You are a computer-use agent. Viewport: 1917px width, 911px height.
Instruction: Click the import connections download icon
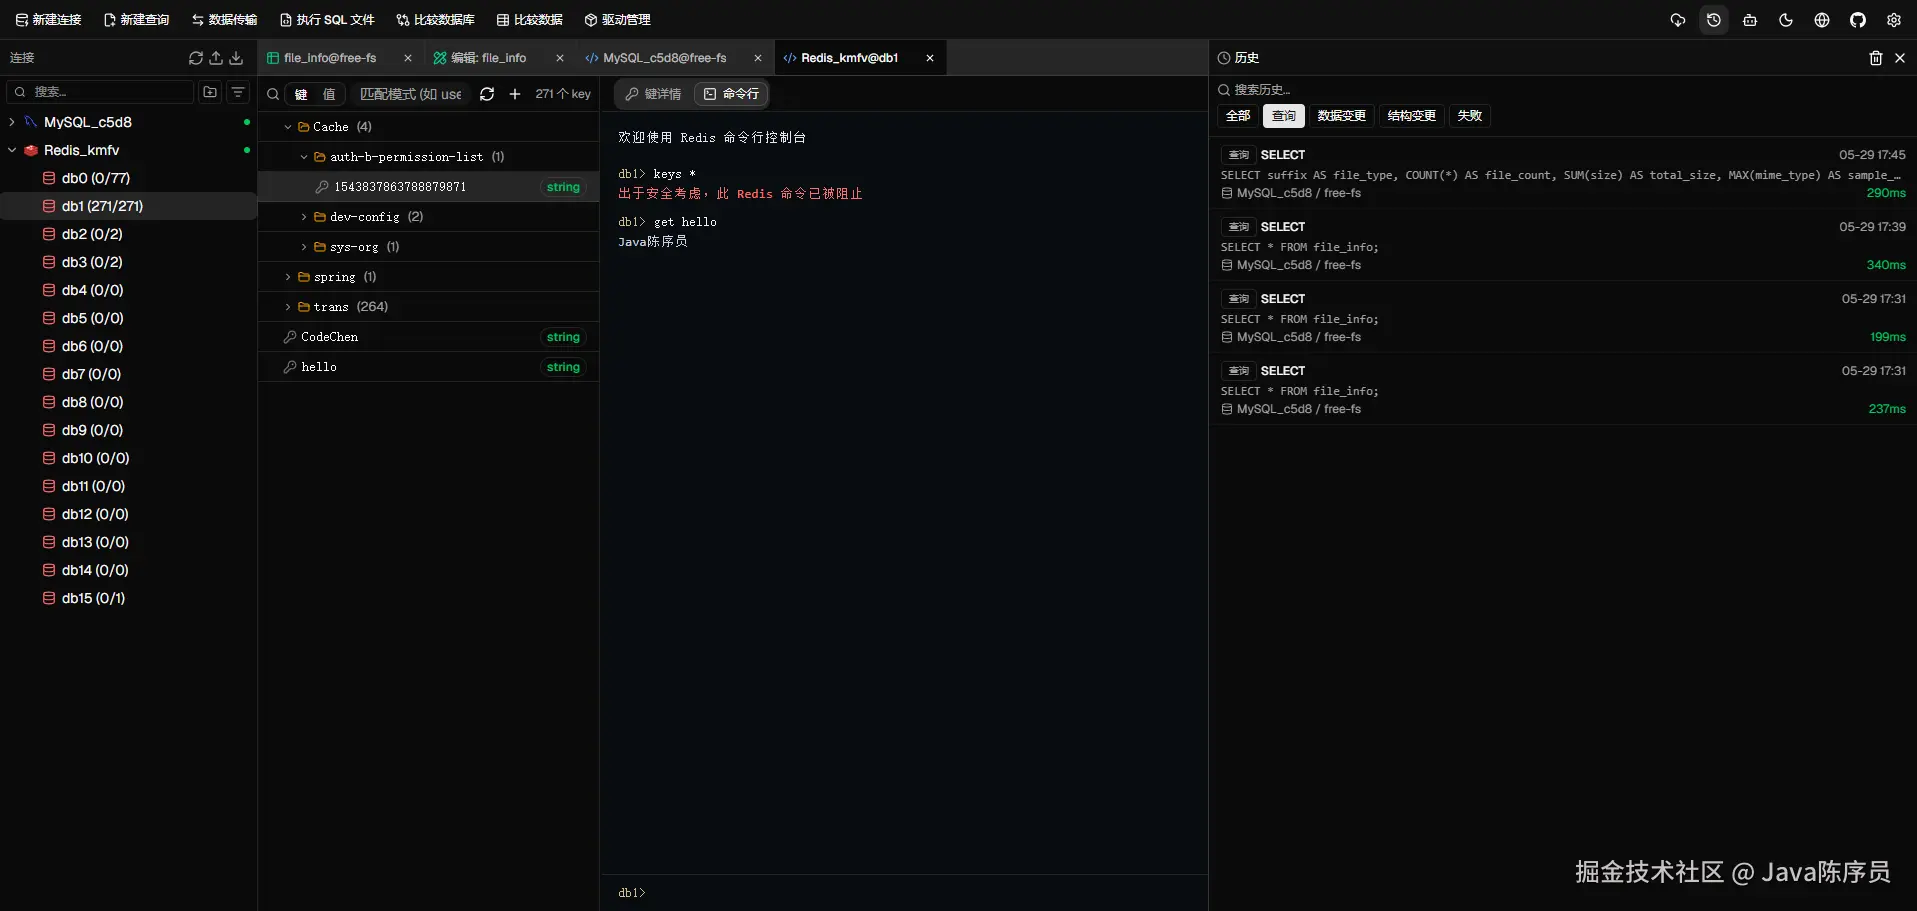click(236, 58)
